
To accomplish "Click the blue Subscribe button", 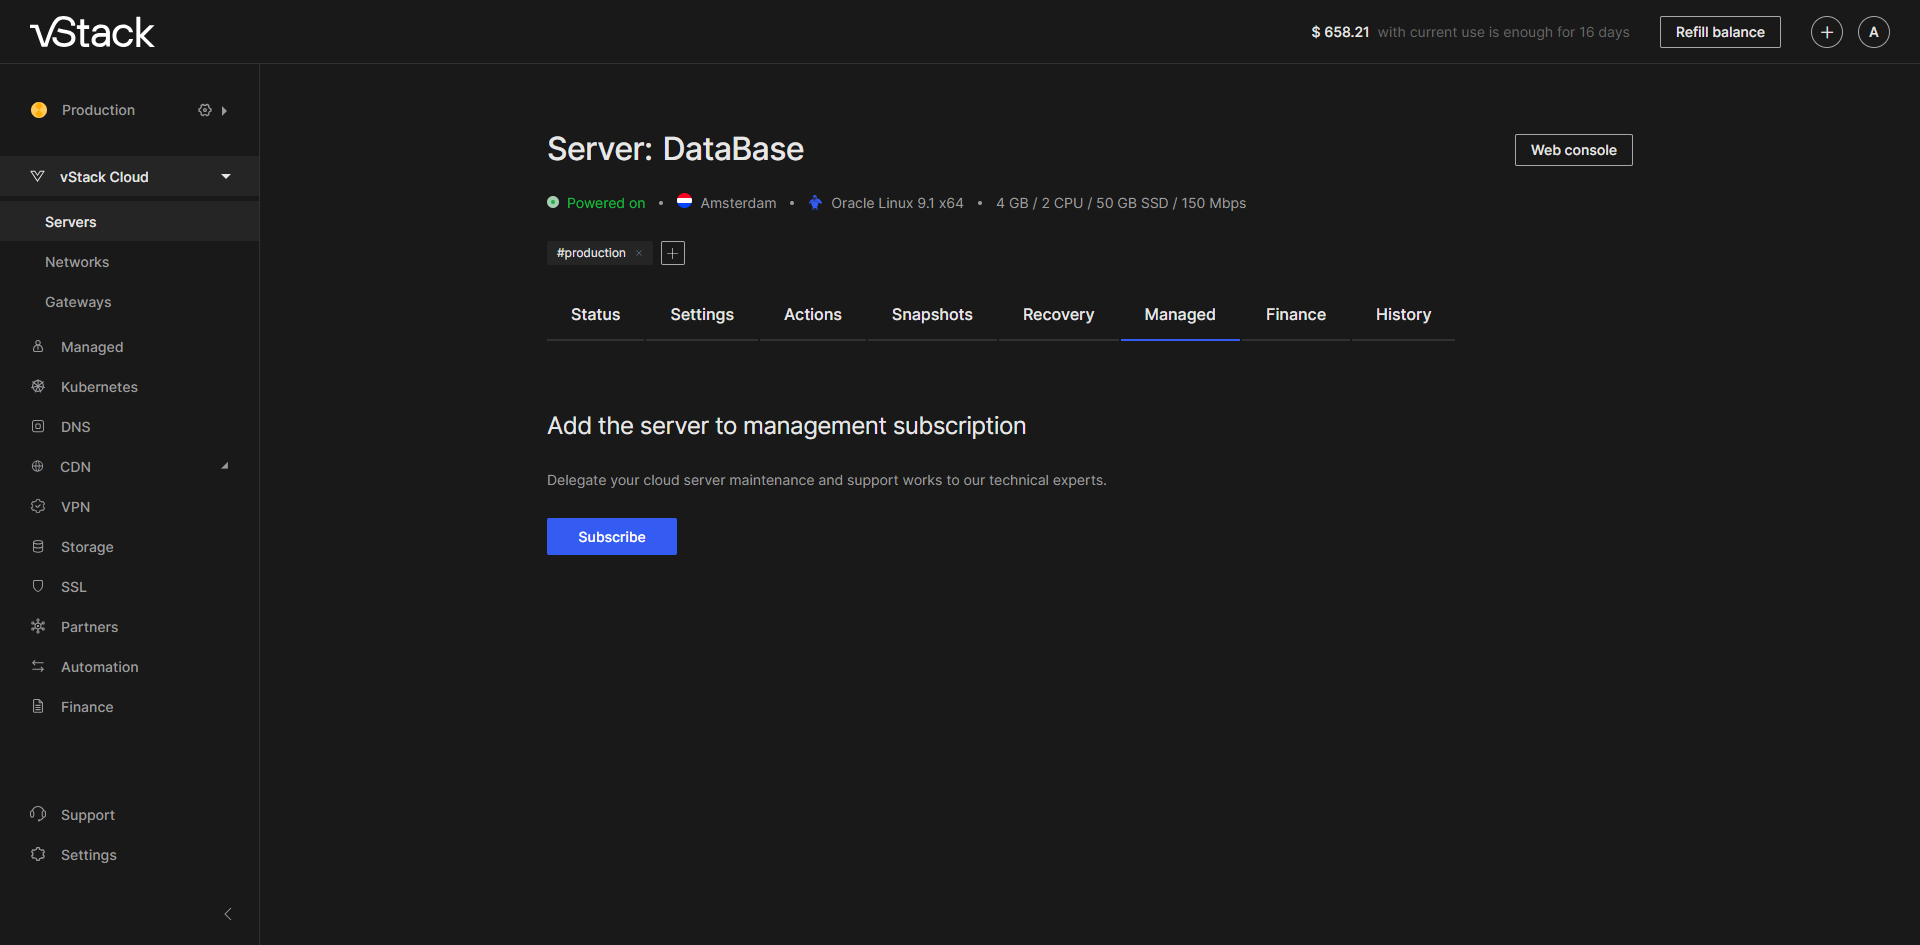I will point(612,536).
